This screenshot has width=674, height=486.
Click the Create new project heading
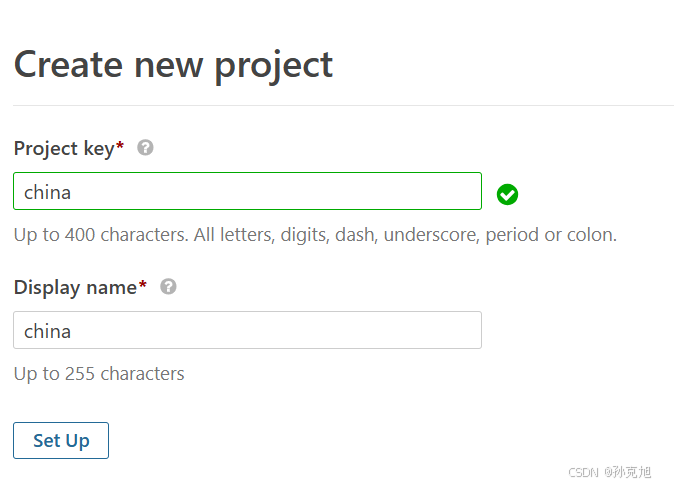173,66
